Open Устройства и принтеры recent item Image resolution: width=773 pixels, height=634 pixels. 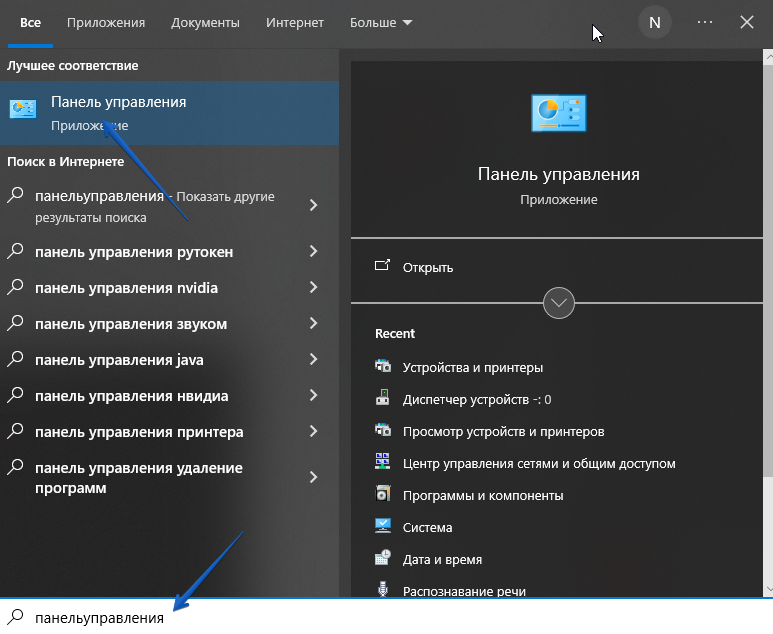(472, 367)
